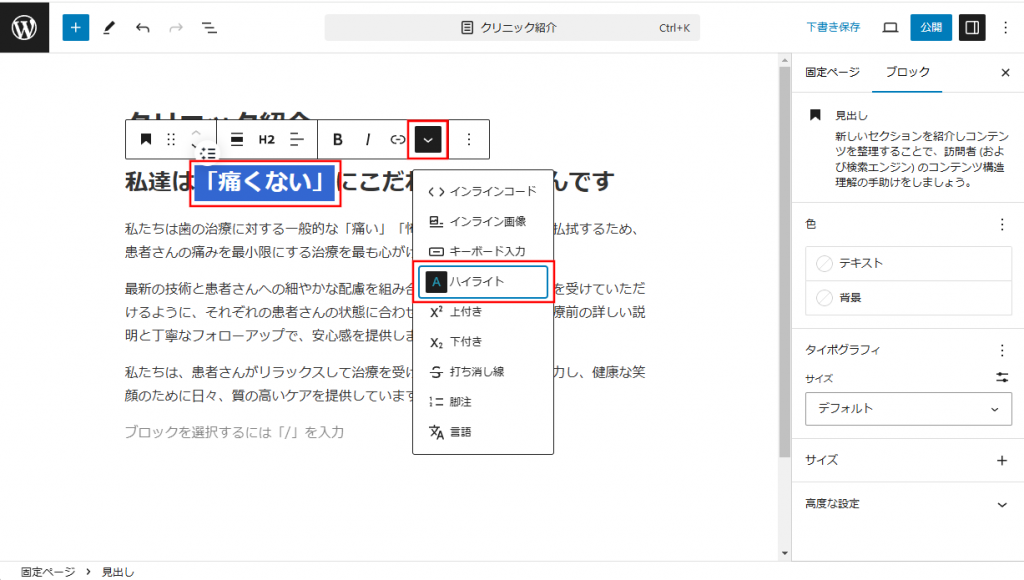Click 下書き保存 to save draft
Viewport: 1024px width, 580px height.
coord(833,28)
